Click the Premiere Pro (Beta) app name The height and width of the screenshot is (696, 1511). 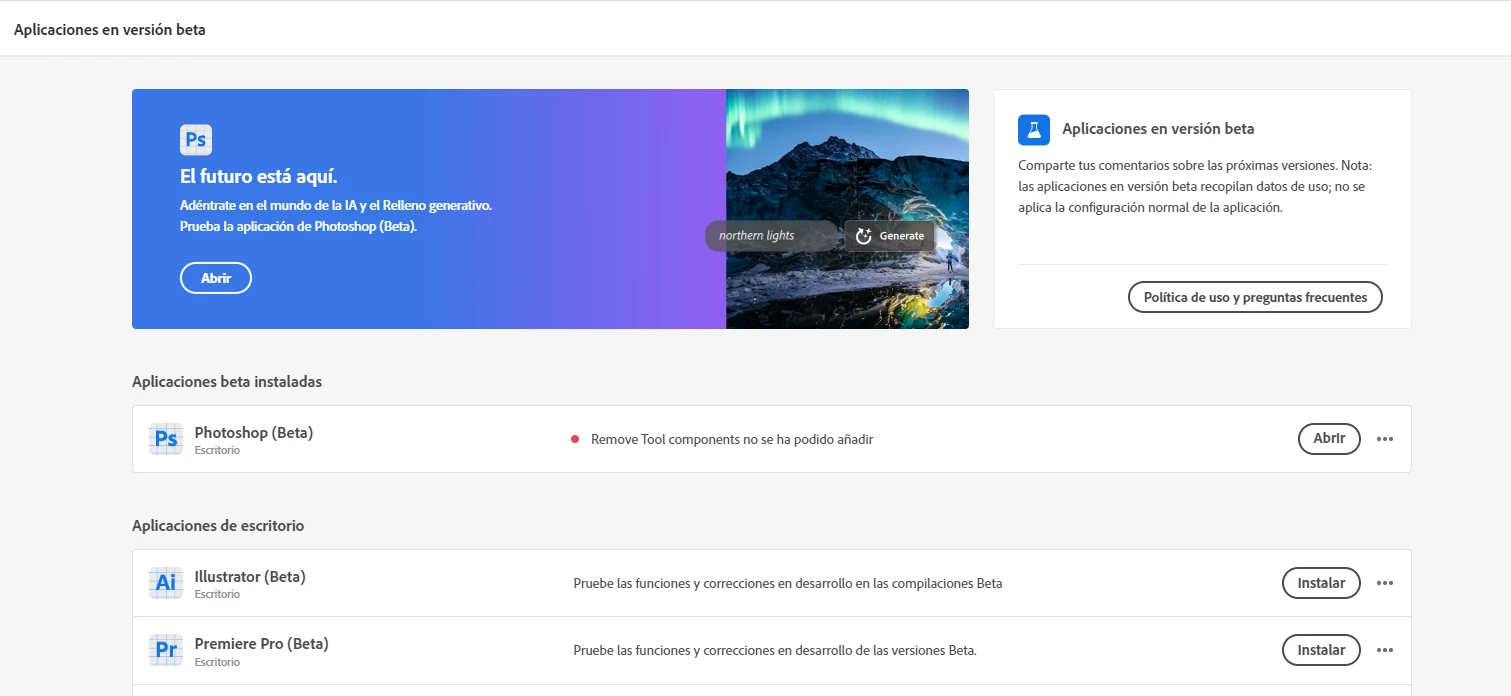[261, 644]
